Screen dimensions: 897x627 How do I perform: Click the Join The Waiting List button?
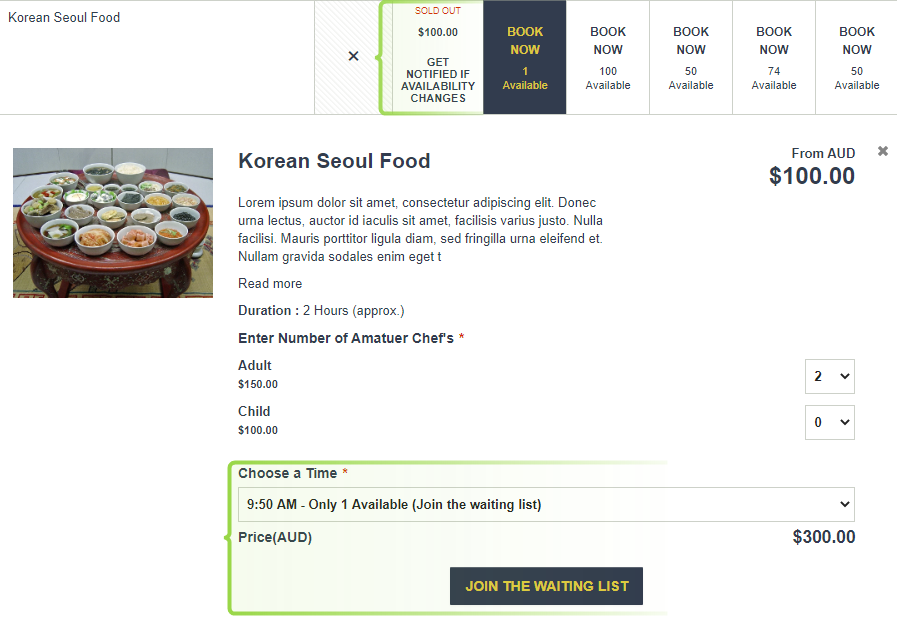point(546,586)
